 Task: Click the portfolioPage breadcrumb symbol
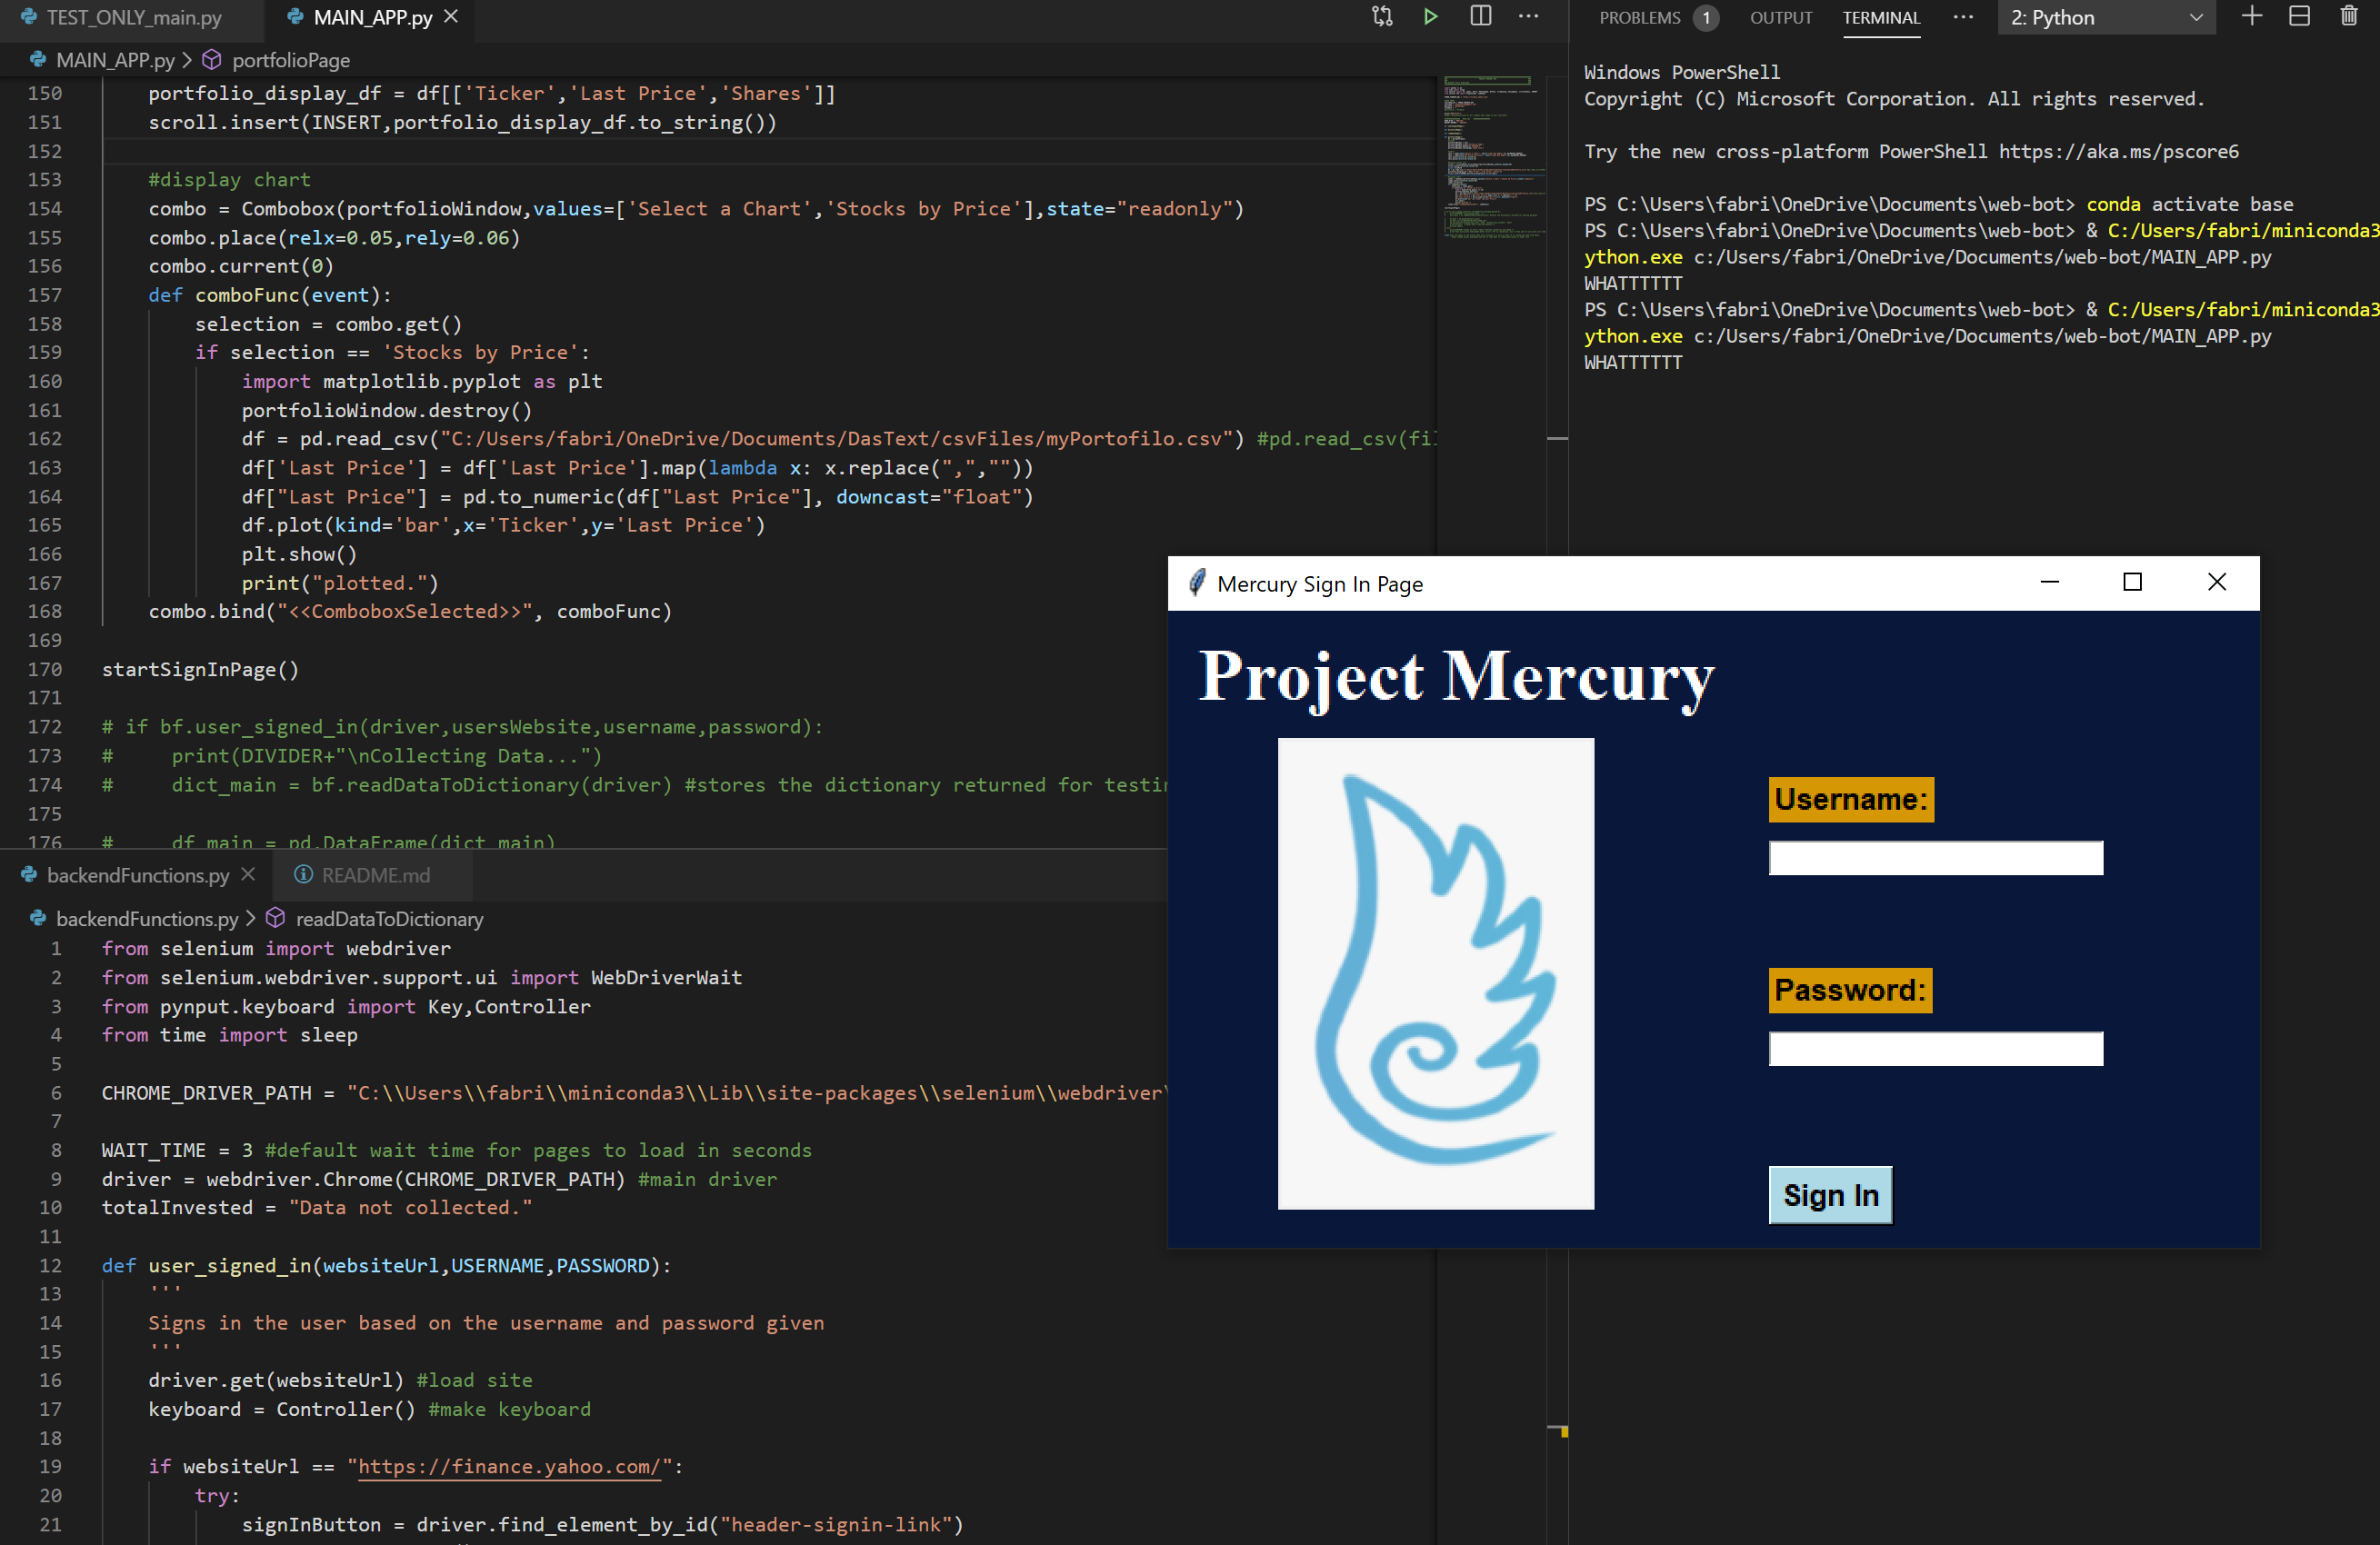290,60
